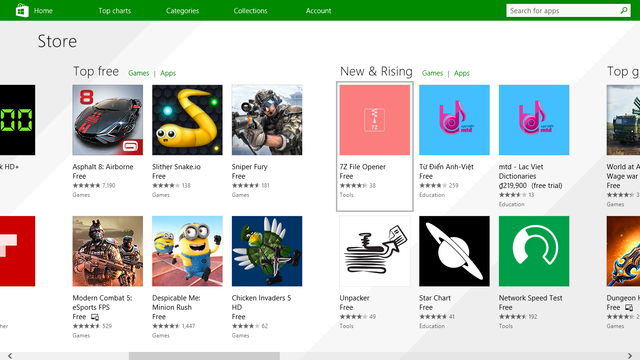Open the green digital clock app tile
The image size is (640, 360).
point(18,120)
